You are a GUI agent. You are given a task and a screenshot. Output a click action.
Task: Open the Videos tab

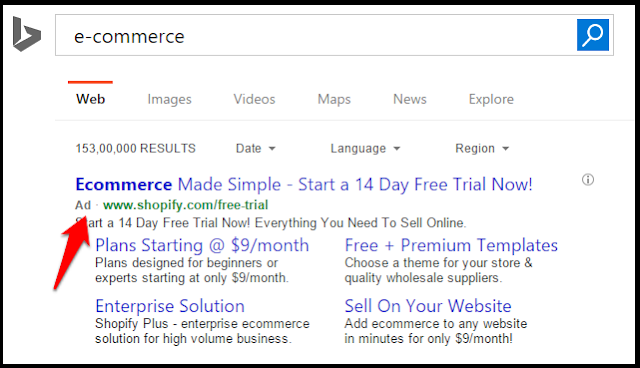(254, 99)
